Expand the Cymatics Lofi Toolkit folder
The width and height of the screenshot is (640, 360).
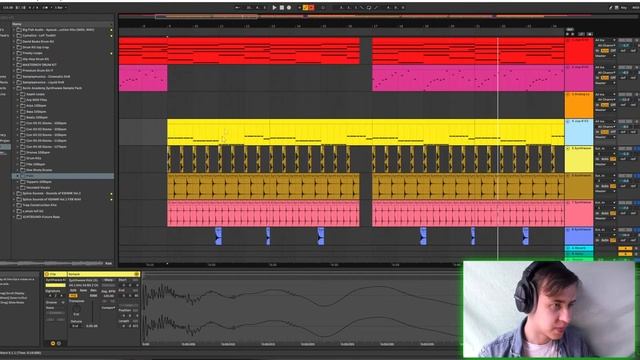tap(14, 36)
